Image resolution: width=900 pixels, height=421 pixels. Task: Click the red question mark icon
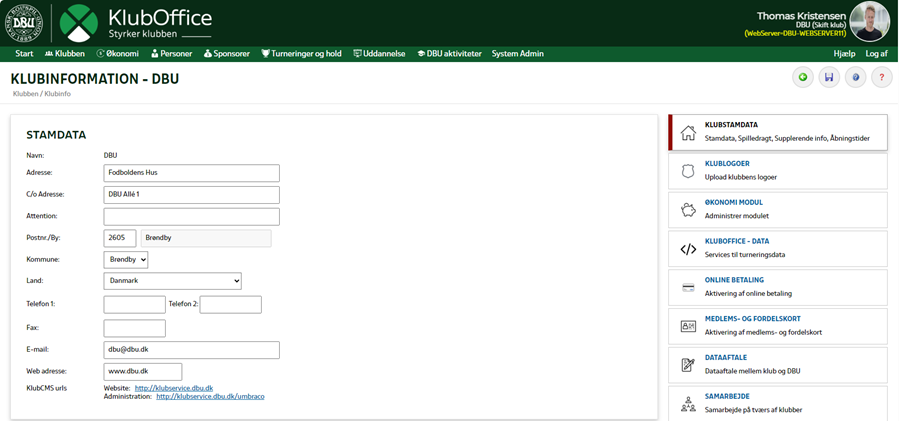click(882, 77)
